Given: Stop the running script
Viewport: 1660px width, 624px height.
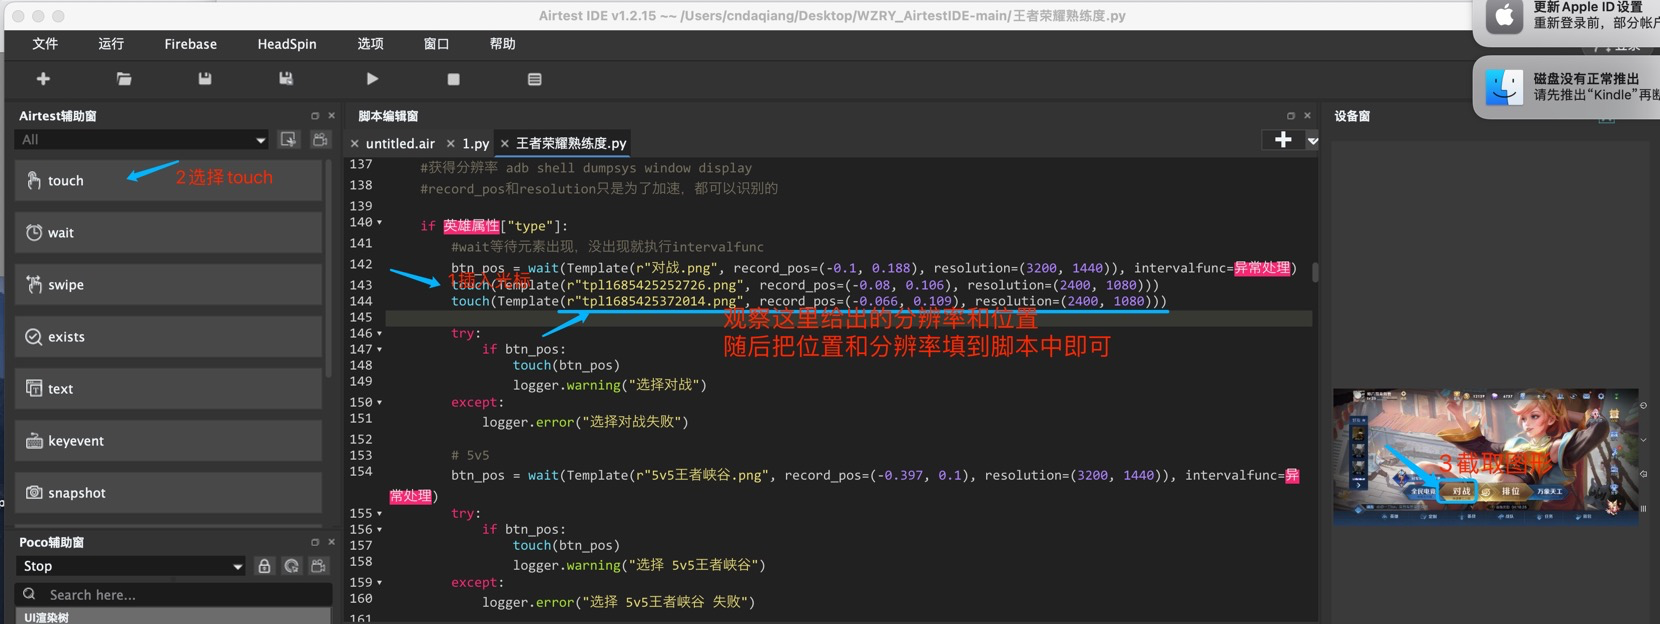Looking at the screenshot, I should coord(453,79).
